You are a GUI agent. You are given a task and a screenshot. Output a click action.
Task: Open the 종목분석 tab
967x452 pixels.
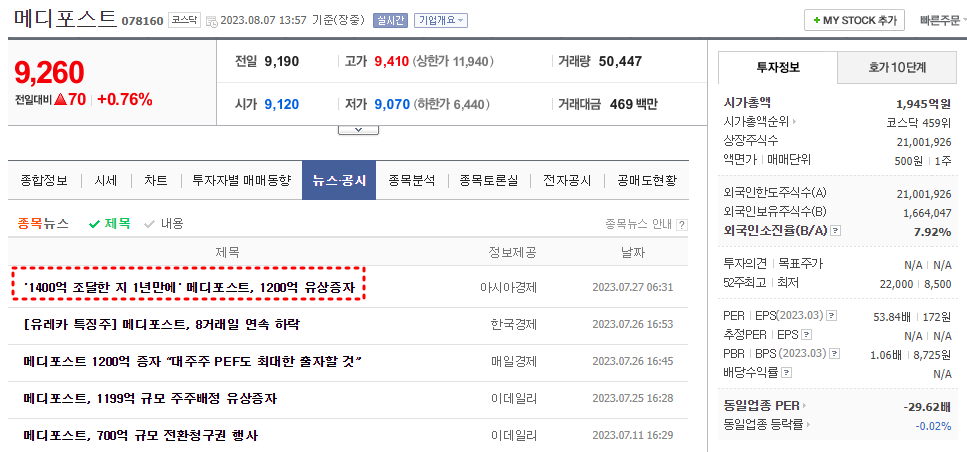pos(411,181)
